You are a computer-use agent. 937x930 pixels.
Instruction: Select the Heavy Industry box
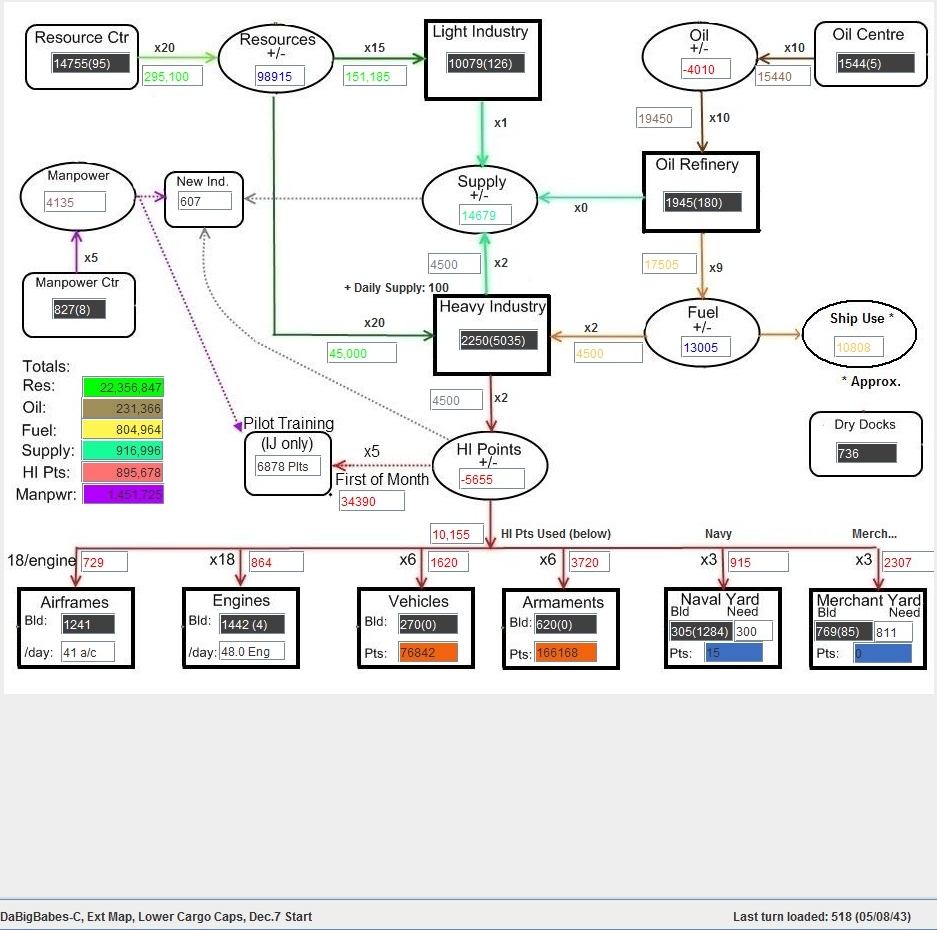click(x=491, y=335)
